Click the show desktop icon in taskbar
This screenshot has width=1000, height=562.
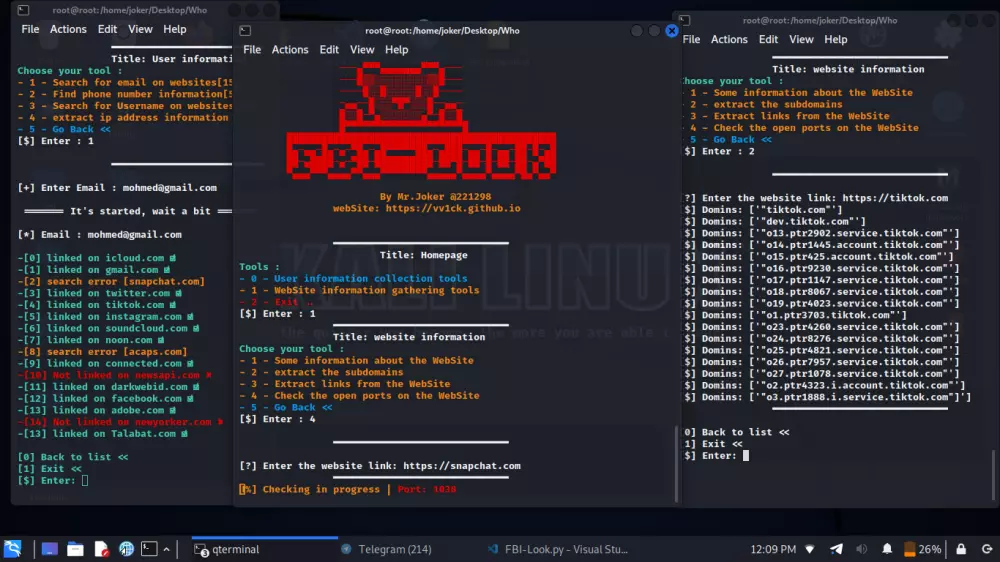pos(49,549)
